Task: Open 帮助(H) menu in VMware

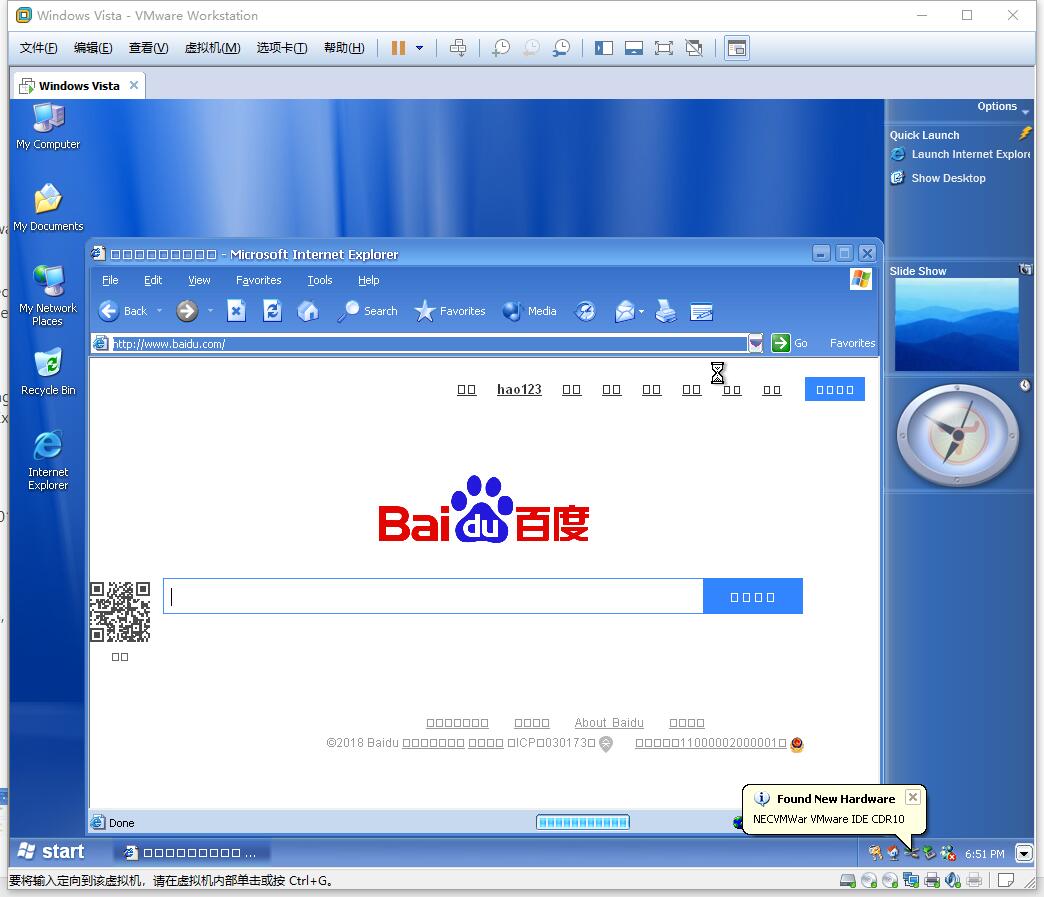Action: [344, 48]
